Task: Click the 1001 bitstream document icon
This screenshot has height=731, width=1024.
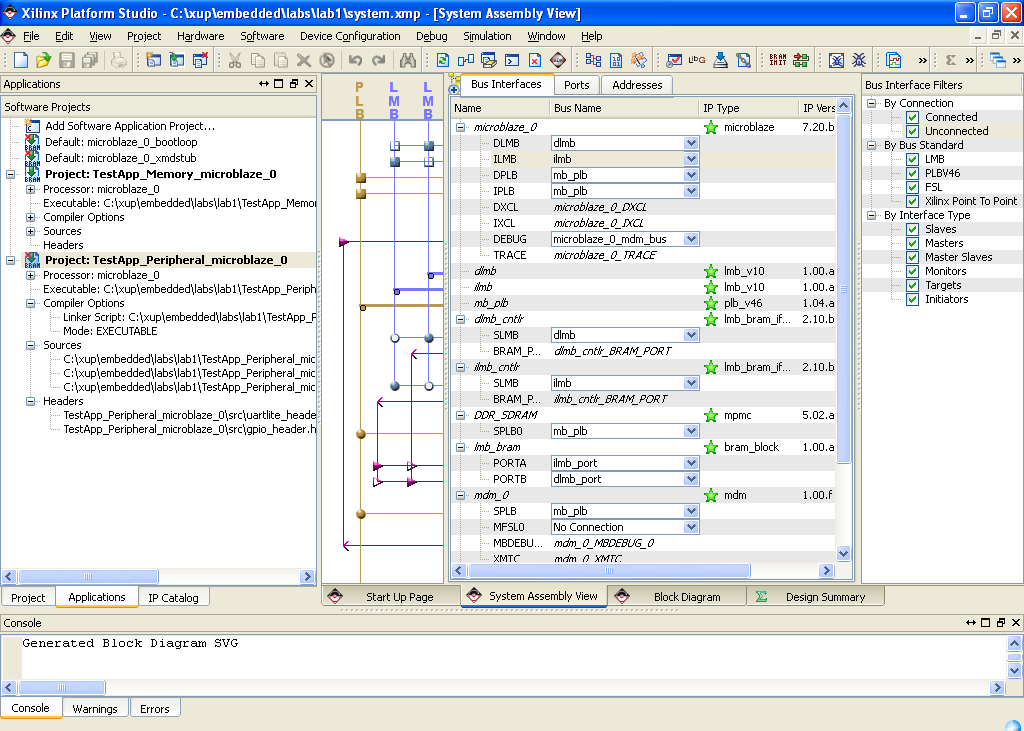Action: coord(616,61)
